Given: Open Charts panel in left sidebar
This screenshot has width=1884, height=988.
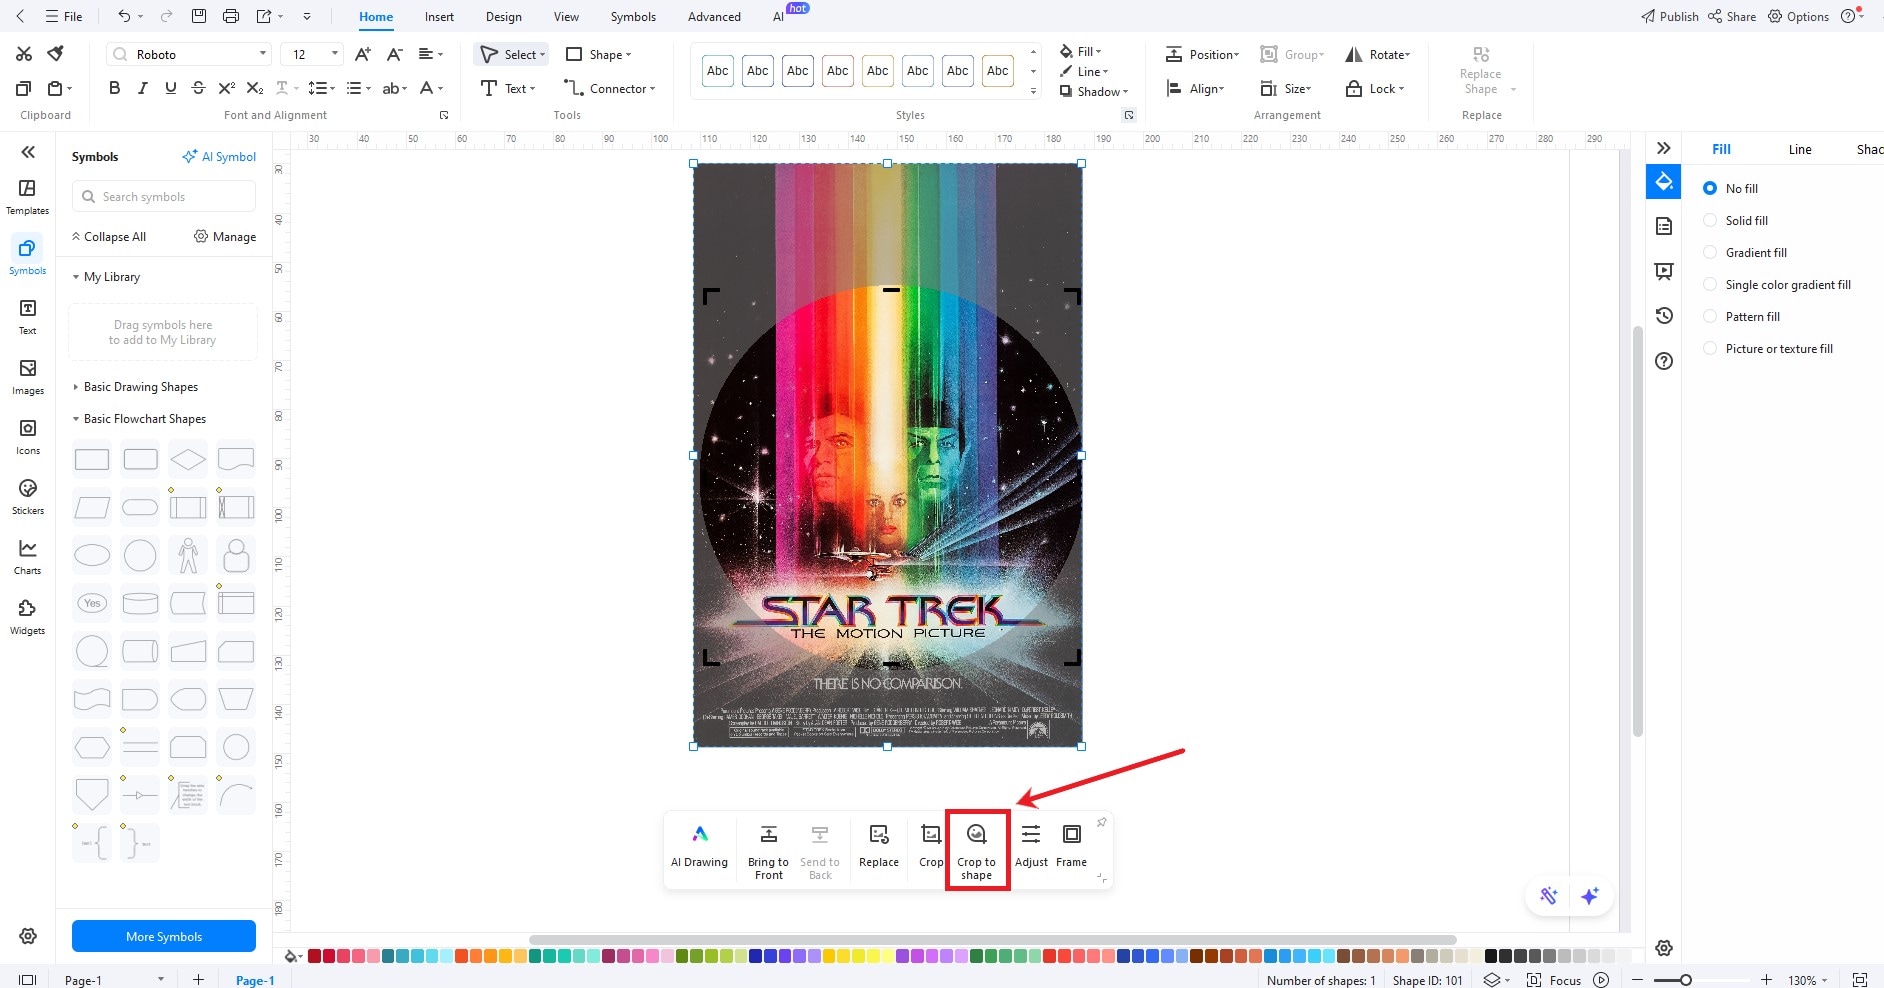Looking at the screenshot, I should pyautogui.click(x=27, y=557).
